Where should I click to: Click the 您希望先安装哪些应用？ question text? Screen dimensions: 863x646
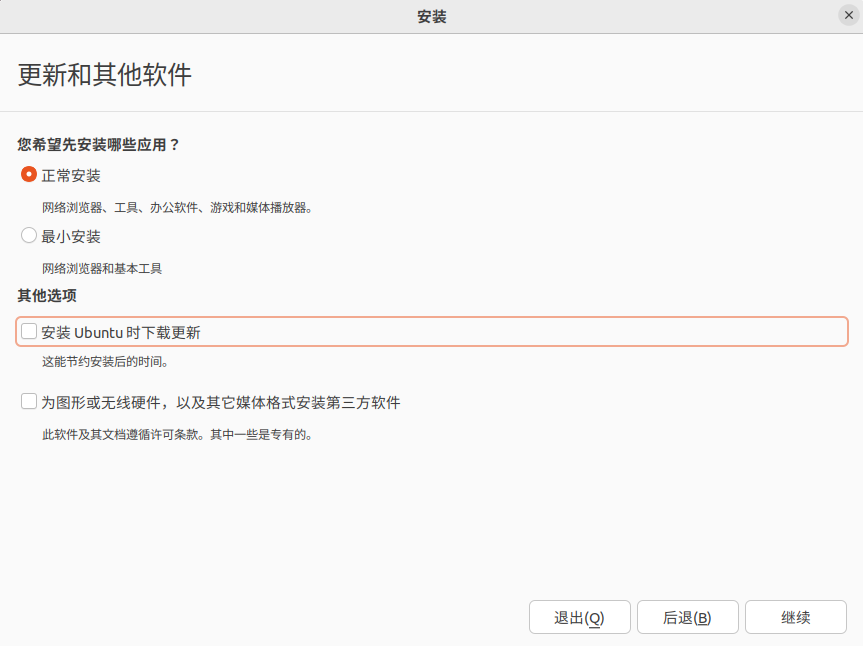tap(98, 145)
